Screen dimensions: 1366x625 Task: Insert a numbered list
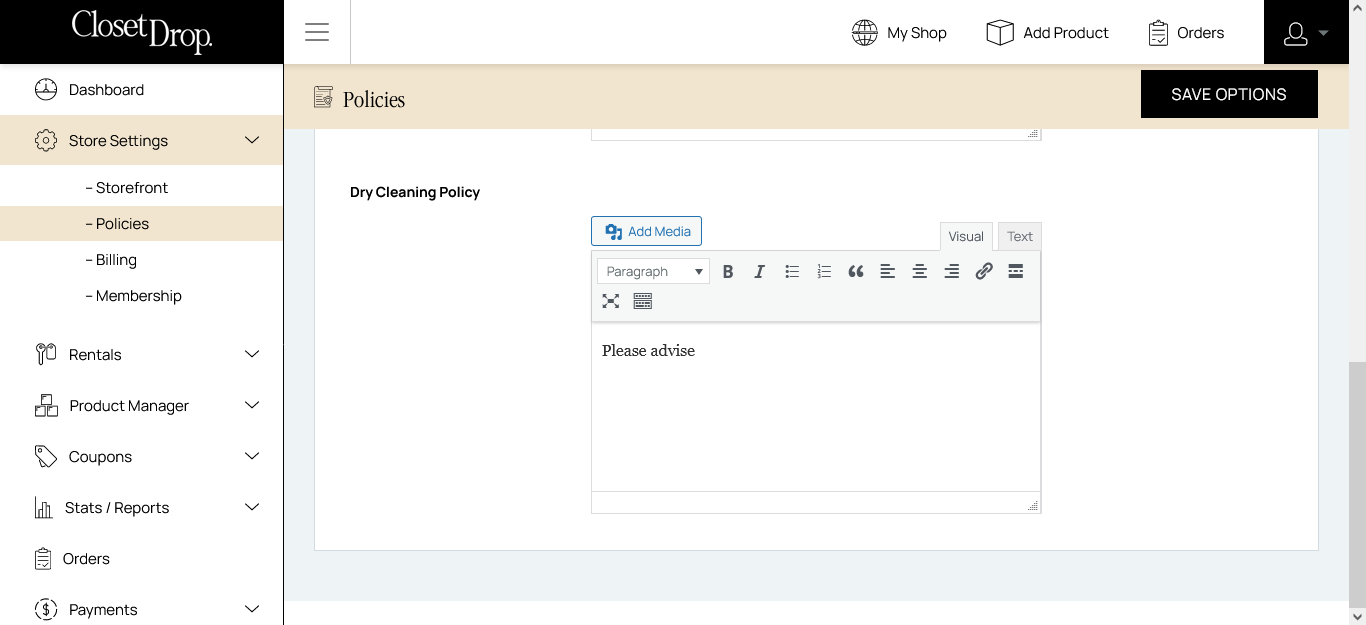click(824, 271)
